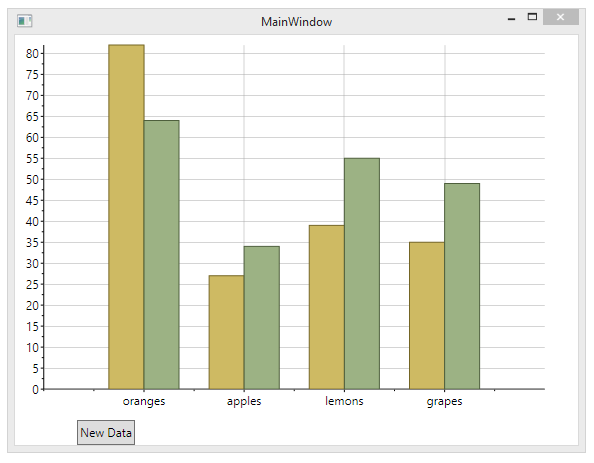
Task: Click the apples axis label
Action: click(x=244, y=401)
